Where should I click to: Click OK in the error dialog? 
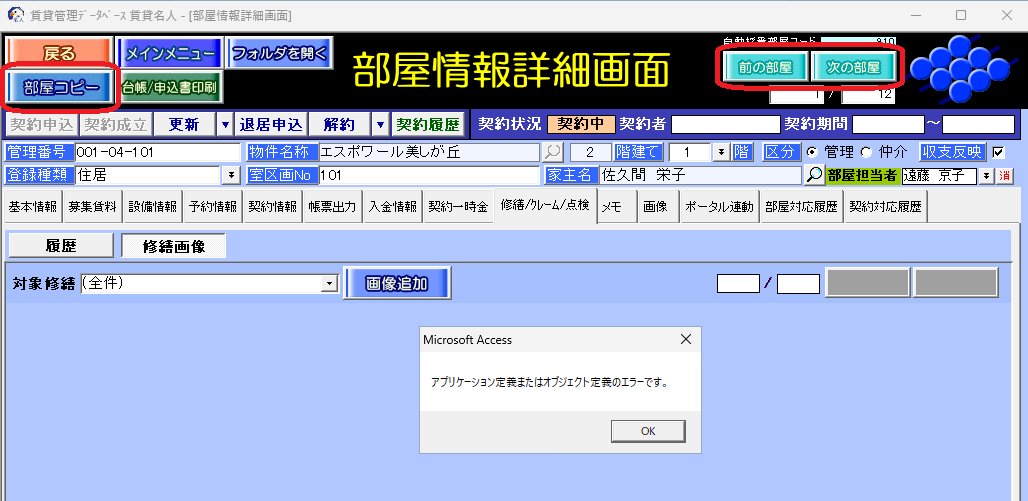point(648,430)
